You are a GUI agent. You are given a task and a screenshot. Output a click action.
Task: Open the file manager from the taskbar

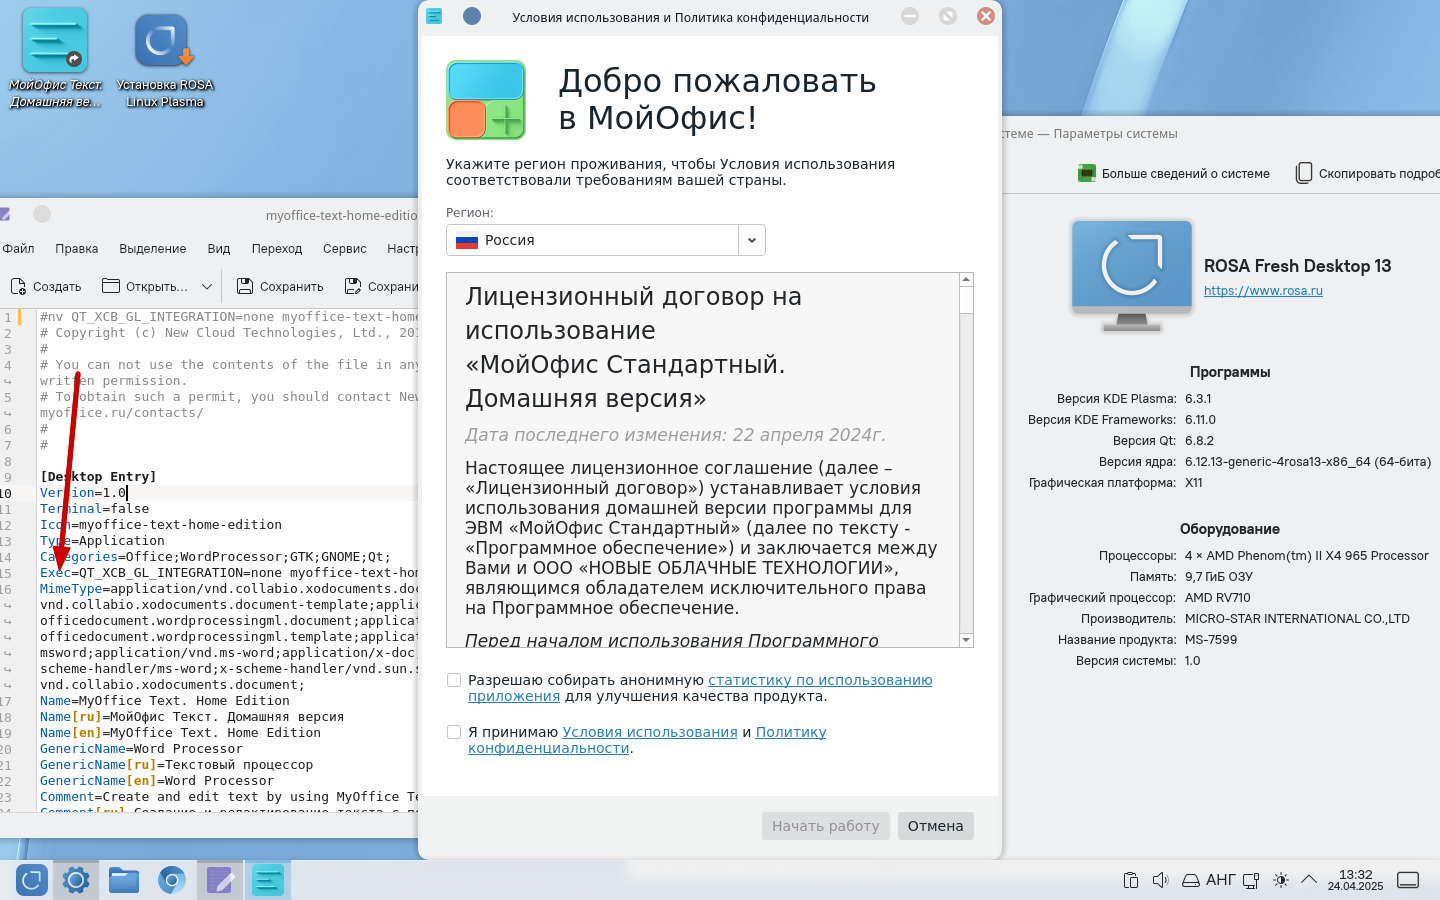[x=124, y=880]
